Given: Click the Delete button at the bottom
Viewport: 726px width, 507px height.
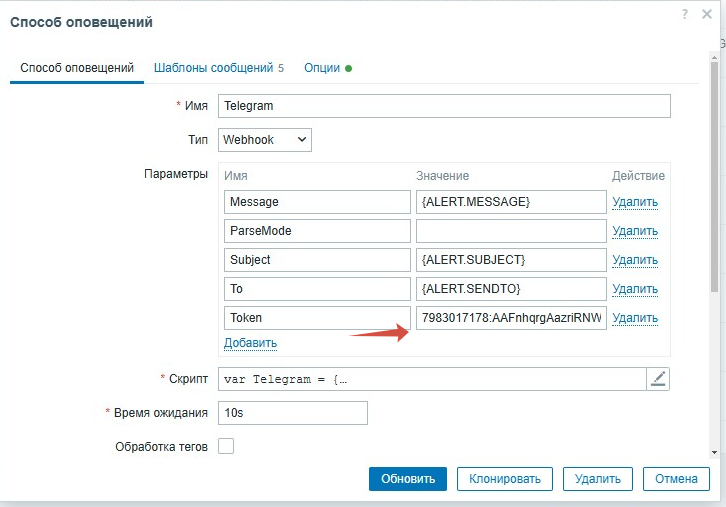Looking at the screenshot, I should point(598,479).
